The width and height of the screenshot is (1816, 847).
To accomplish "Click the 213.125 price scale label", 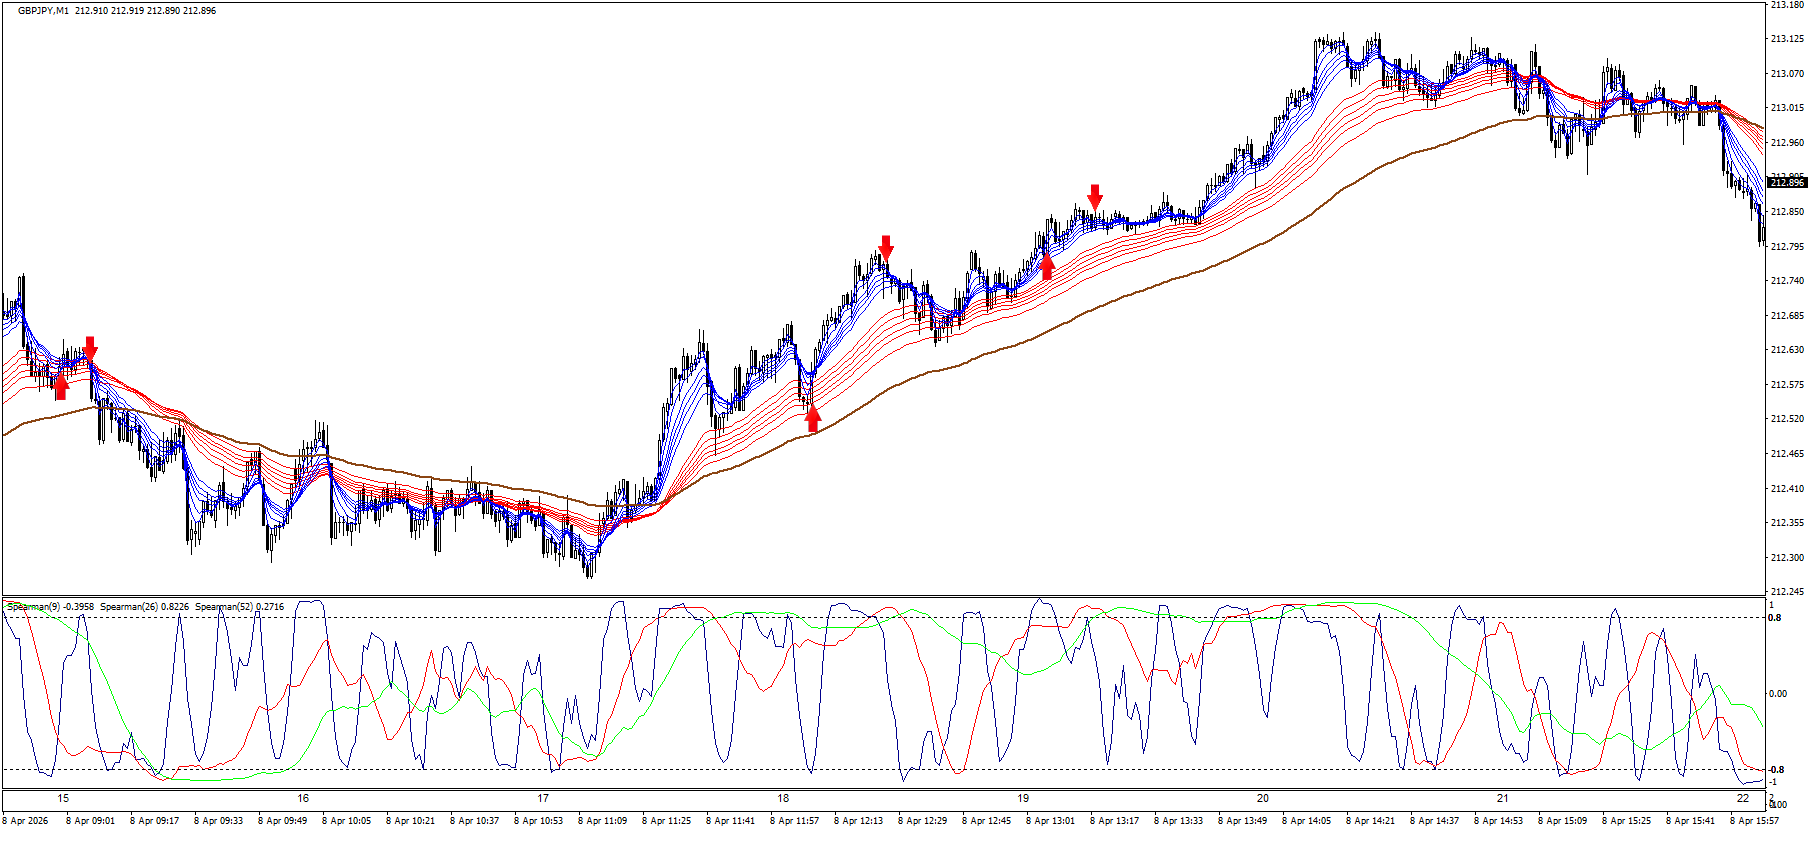I will [1787, 39].
